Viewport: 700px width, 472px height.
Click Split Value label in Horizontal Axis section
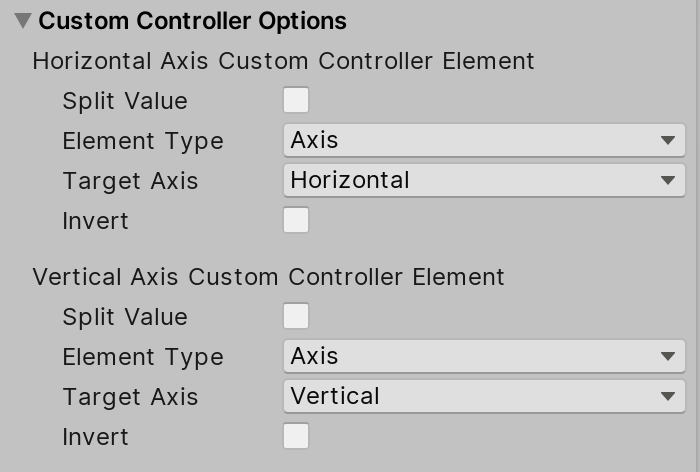click(125, 101)
